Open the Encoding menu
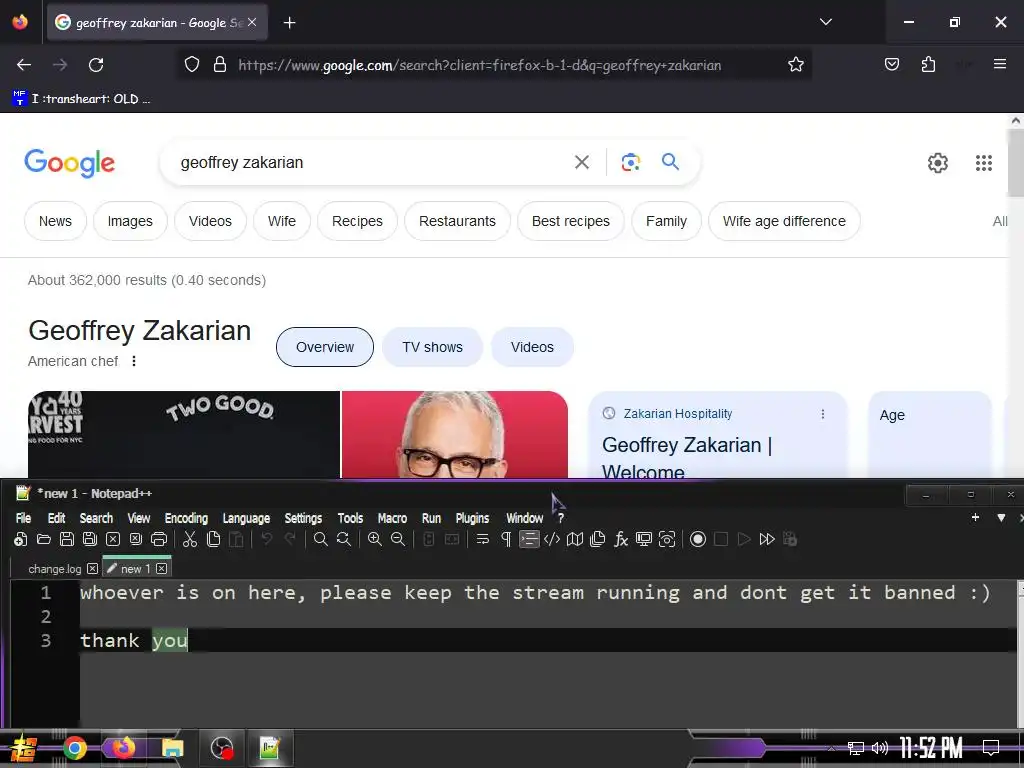 186,518
